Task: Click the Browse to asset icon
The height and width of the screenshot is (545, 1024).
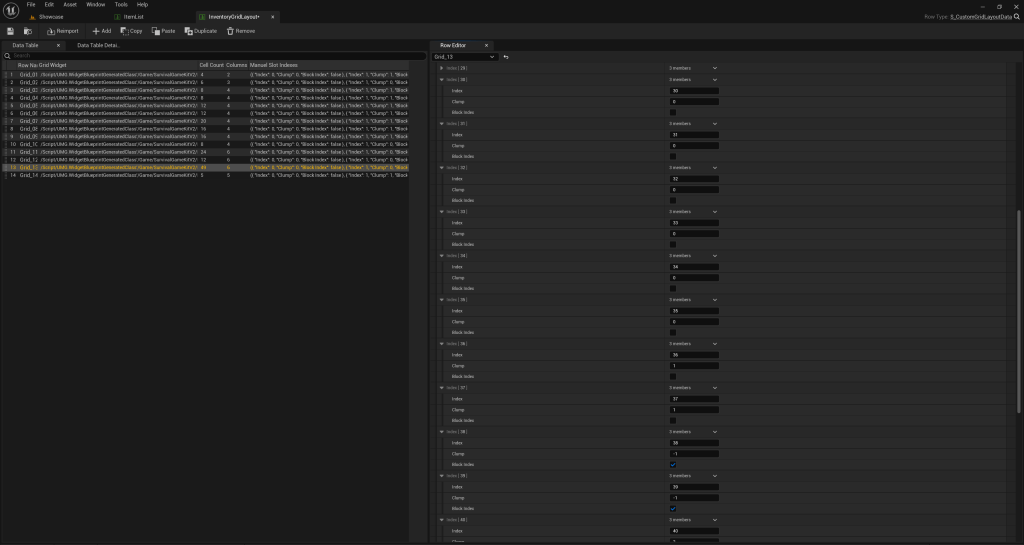Action: [x=28, y=31]
